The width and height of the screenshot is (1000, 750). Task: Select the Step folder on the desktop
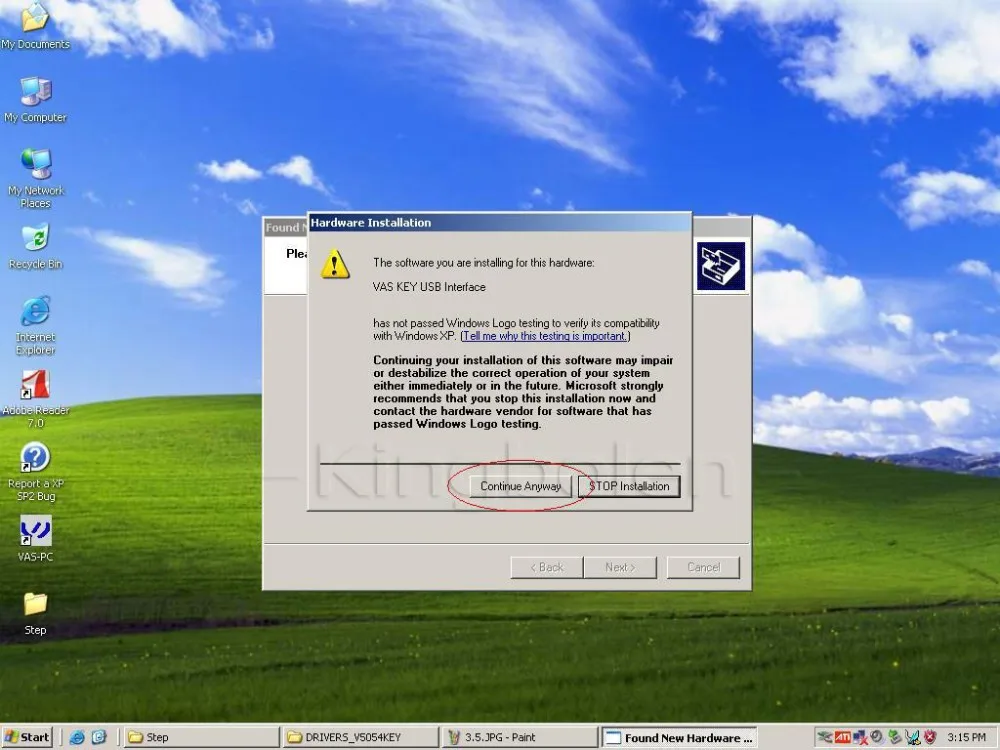click(35, 613)
